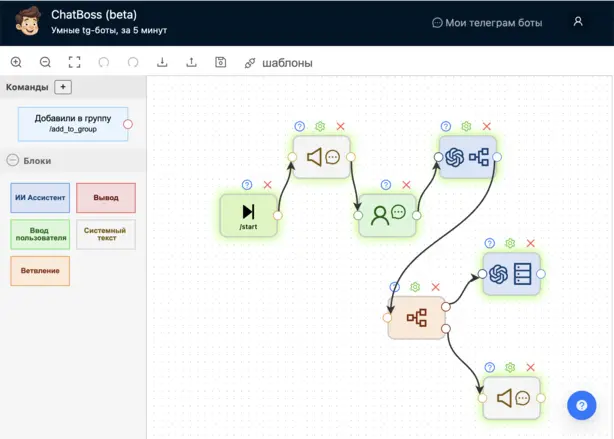The width and height of the screenshot is (614, 439).
Task: Open Мои телеграм боты page
Action: click(487, 22)
